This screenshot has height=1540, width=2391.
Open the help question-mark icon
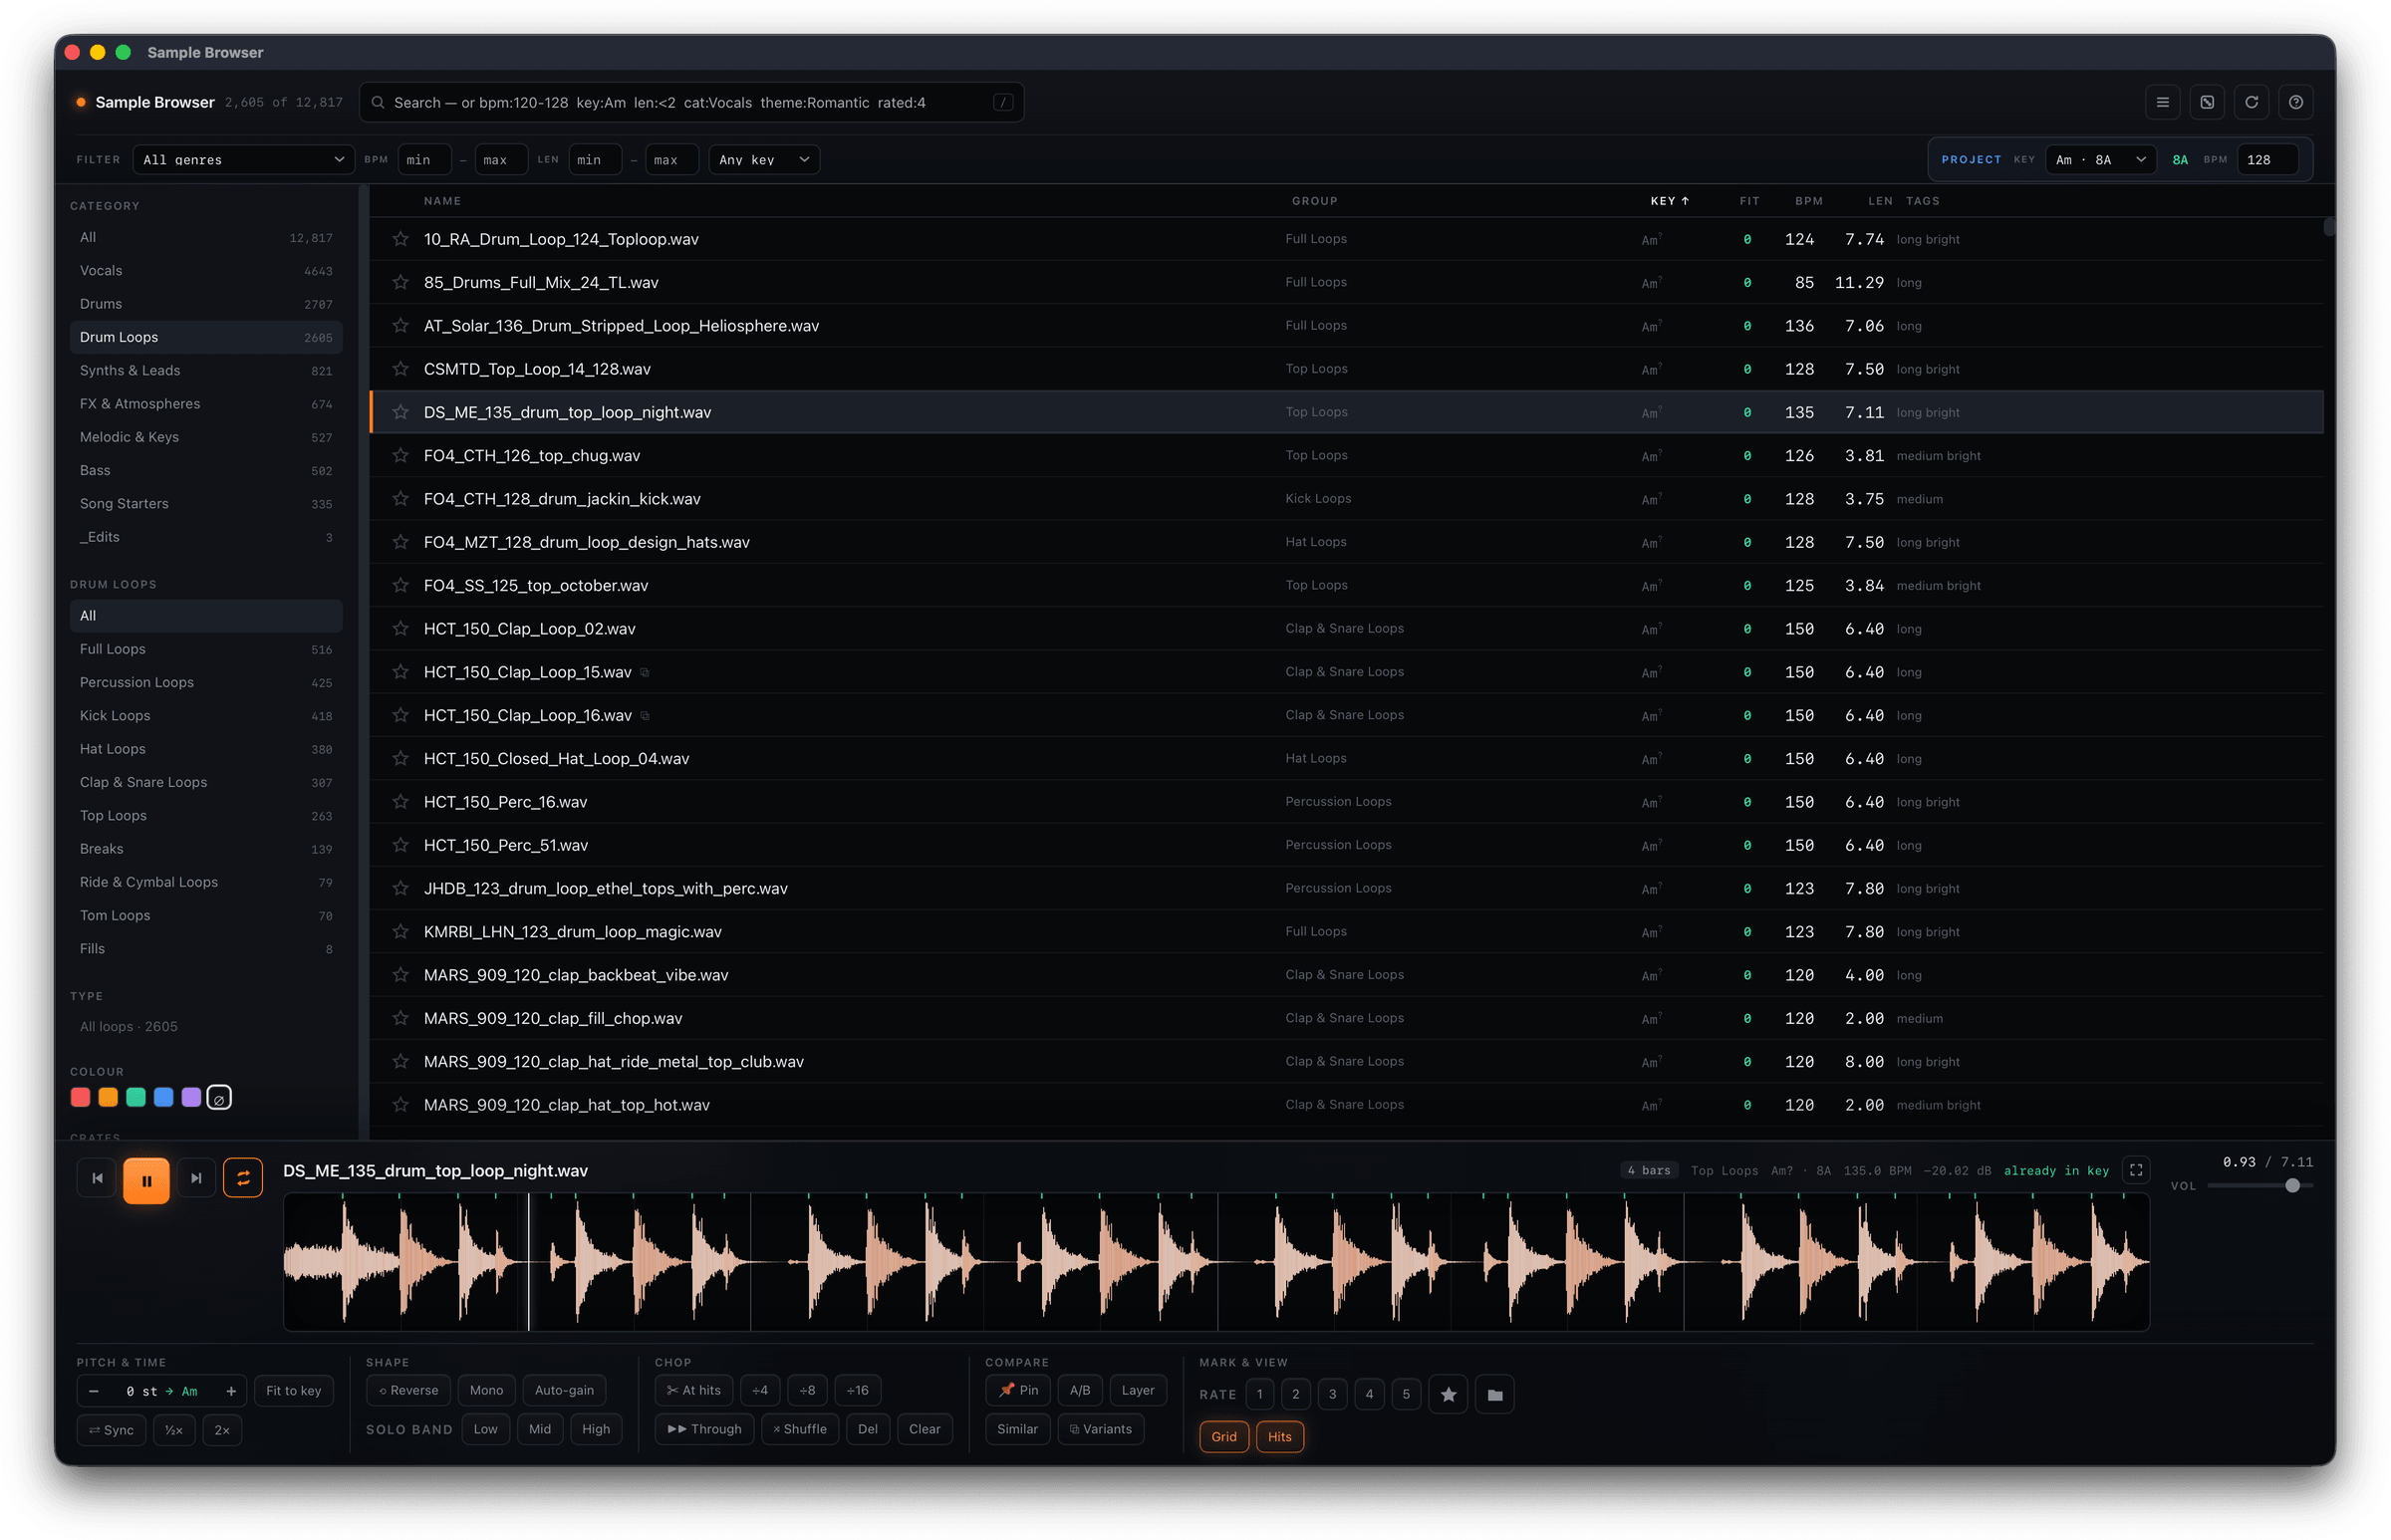click(2296, 102)
